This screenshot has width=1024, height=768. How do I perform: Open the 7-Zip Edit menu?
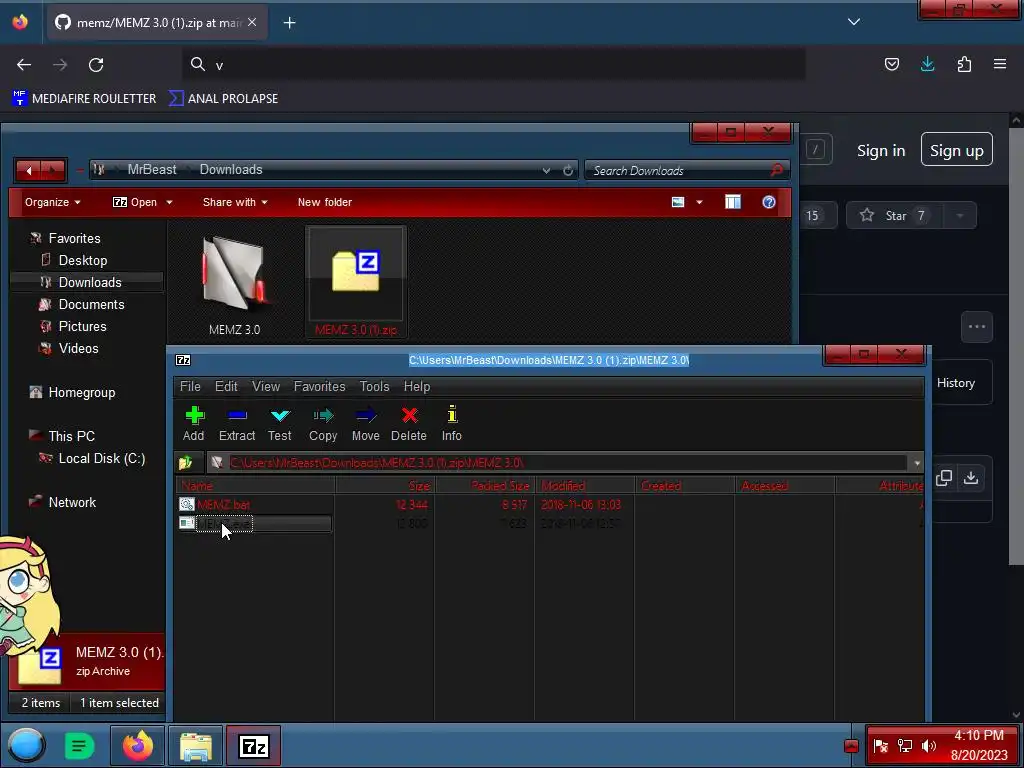click(x=226, y=387)
